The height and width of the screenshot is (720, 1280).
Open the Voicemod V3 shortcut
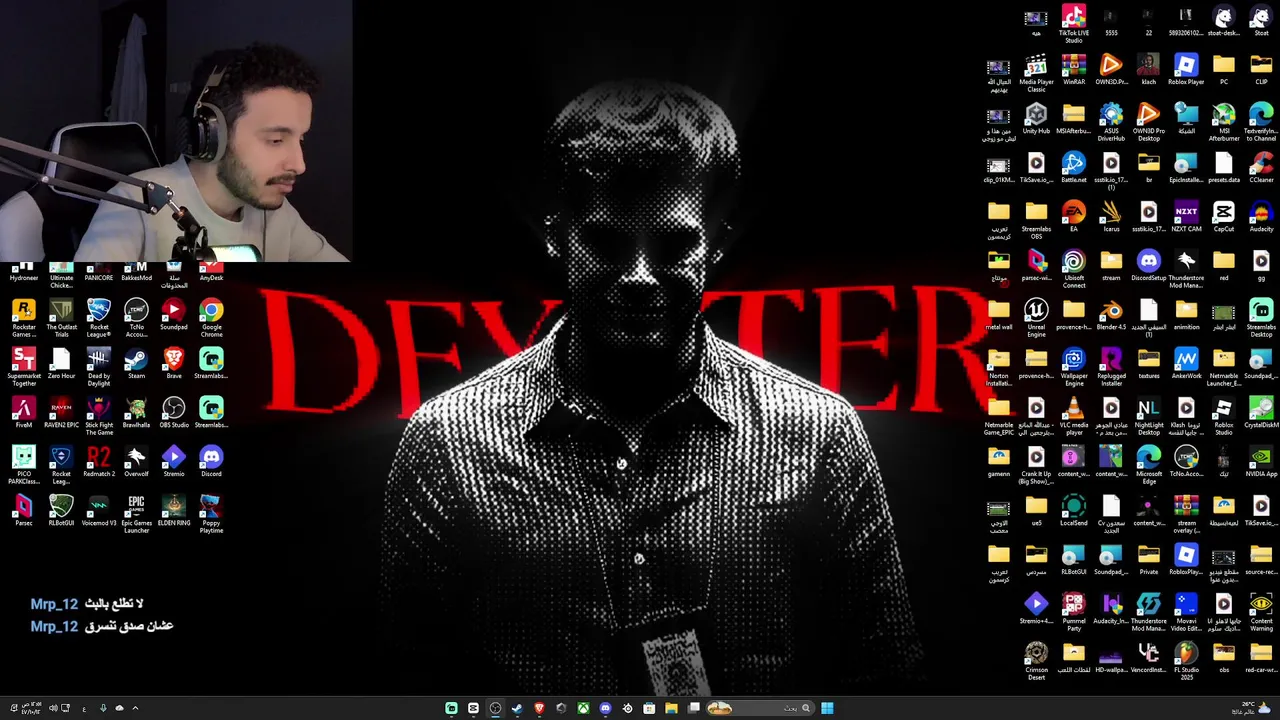99,510
